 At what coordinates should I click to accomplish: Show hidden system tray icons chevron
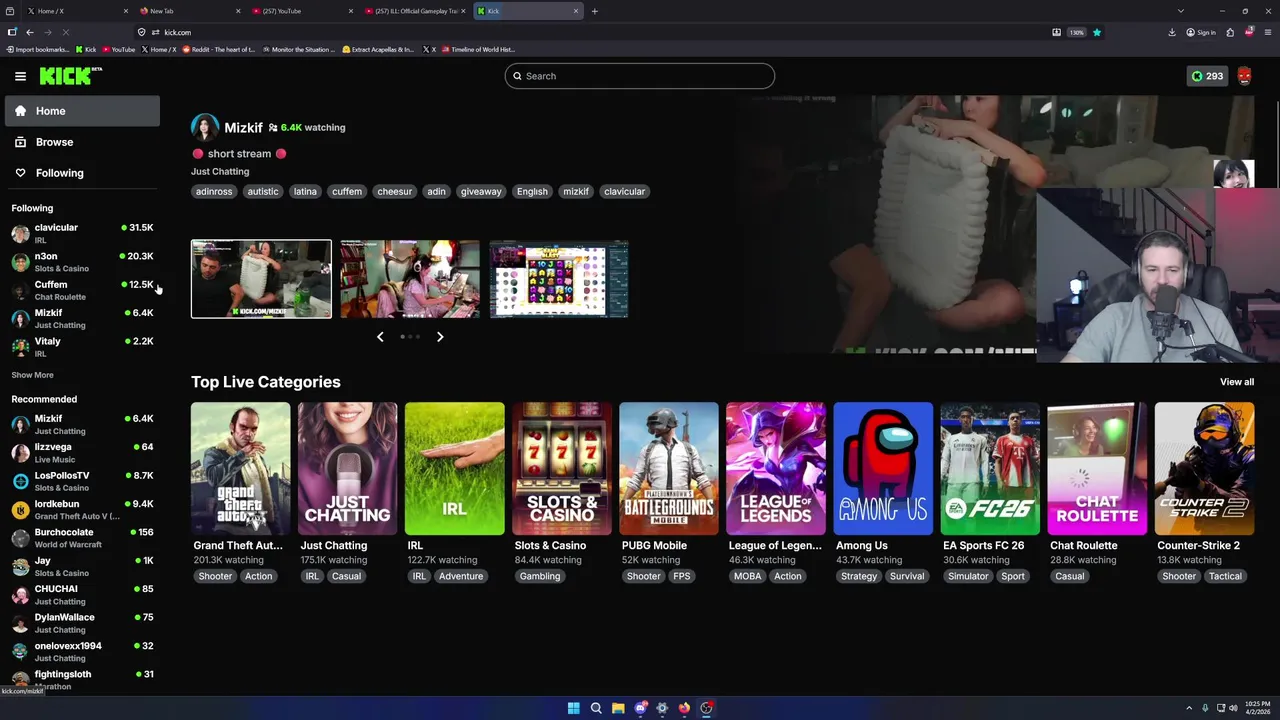[1189, 708]
